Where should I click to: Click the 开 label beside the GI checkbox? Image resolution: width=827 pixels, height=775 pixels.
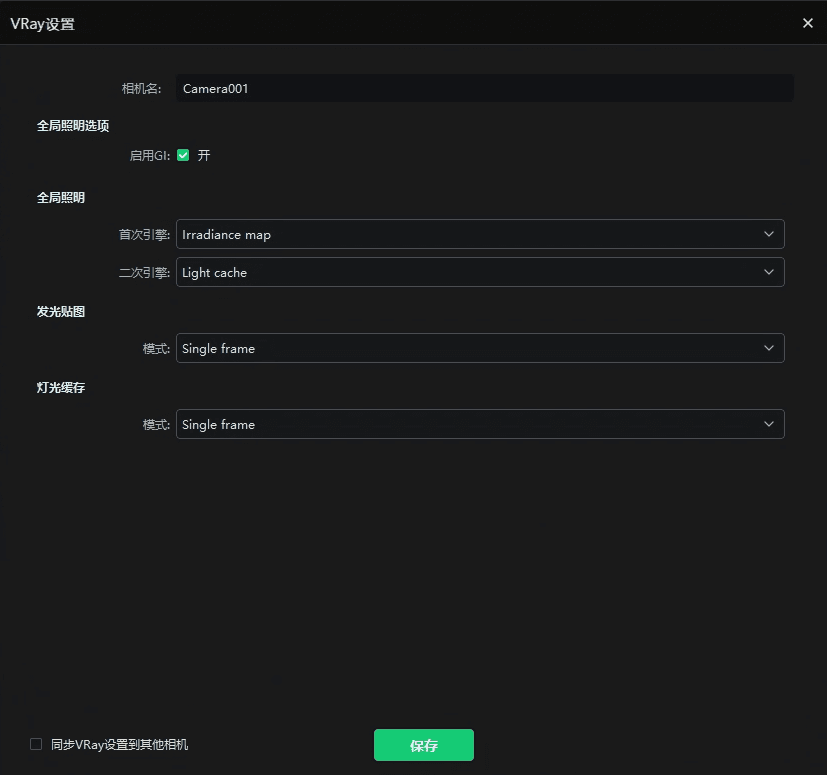click(x=204, y=156)
